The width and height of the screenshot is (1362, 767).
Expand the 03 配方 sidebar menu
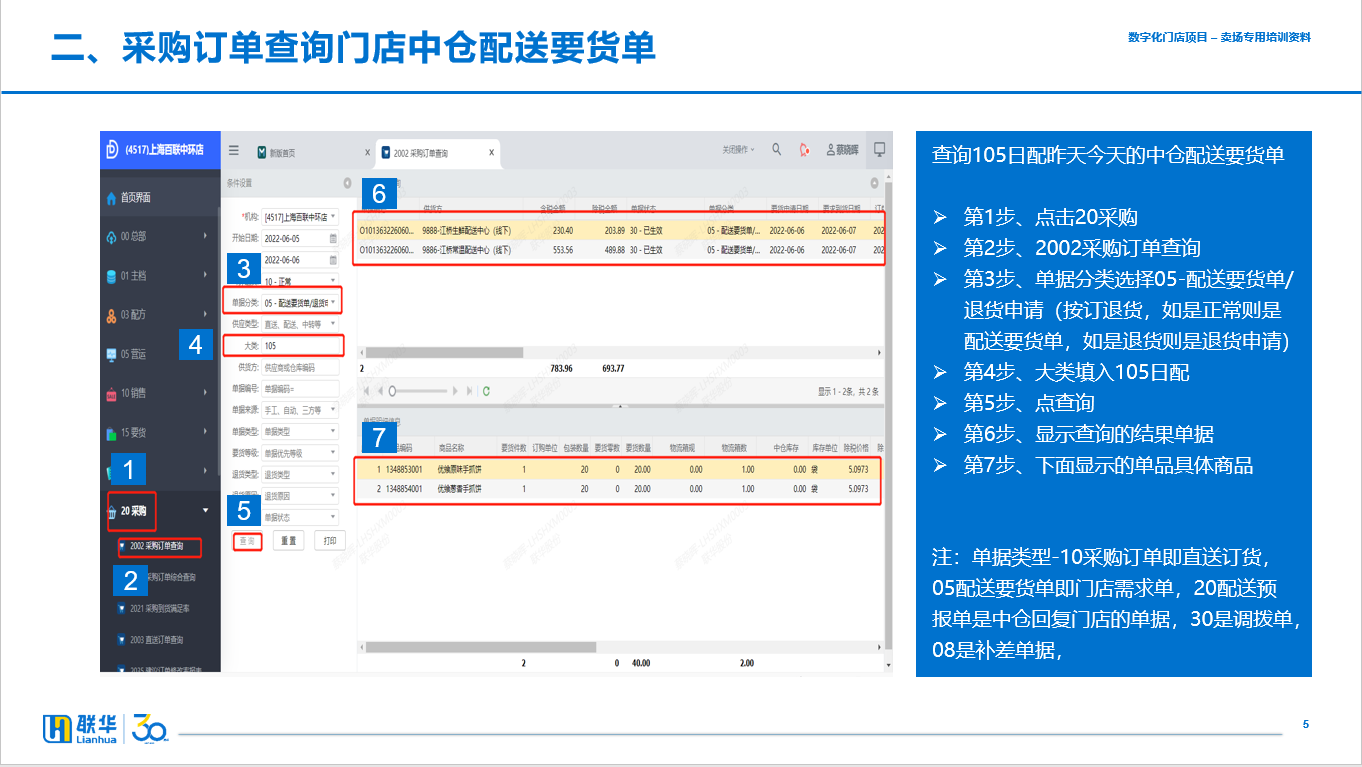pyautogui.click(x=160, y=315)
